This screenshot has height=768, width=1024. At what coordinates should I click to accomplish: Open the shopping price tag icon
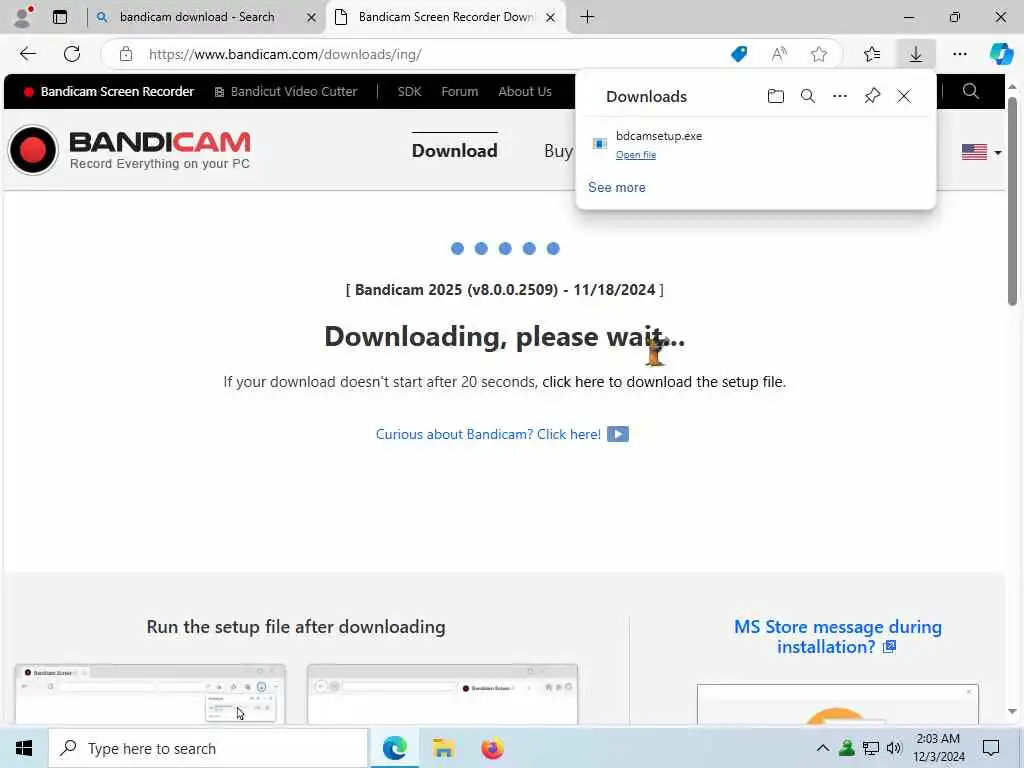click(x=739, y=54)
